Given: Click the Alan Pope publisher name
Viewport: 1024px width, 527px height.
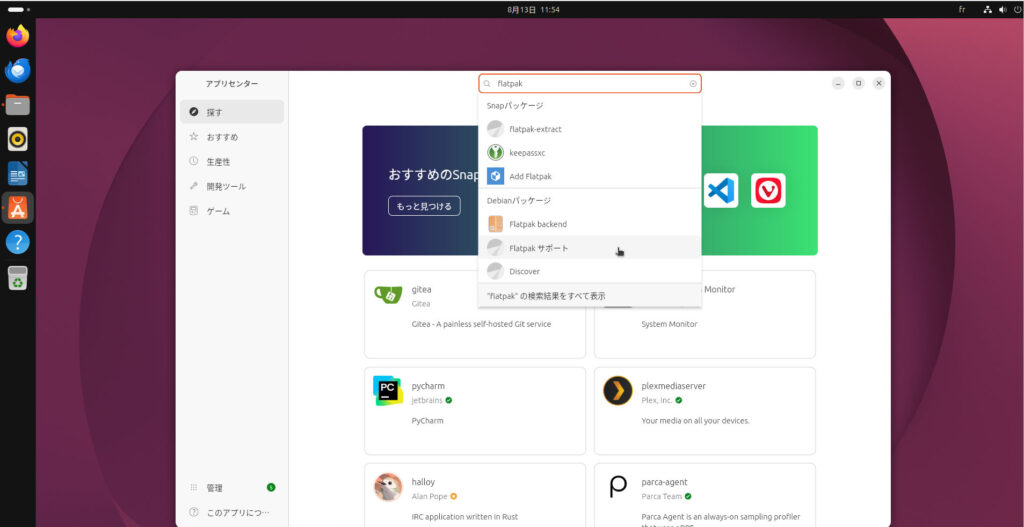Looking at the screenshot, I should pos(430,496).
